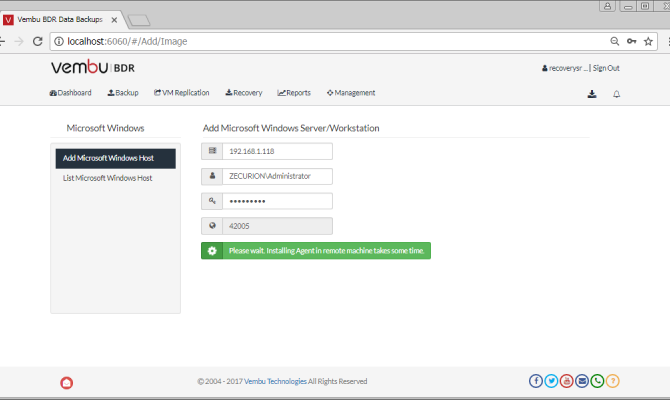Viewport: 670px width, 400px height.
Task: Open the Vembu Technologies link
Action: point(275,381)
